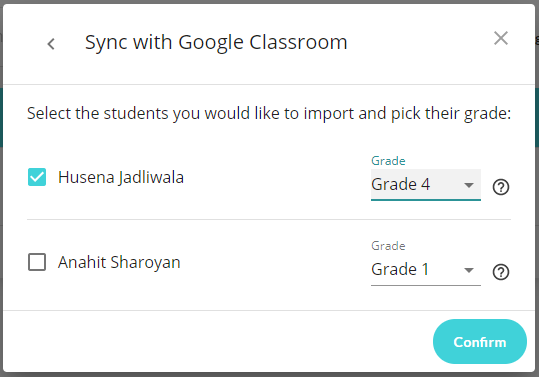Click the select students instruction text

pos(269,113)
